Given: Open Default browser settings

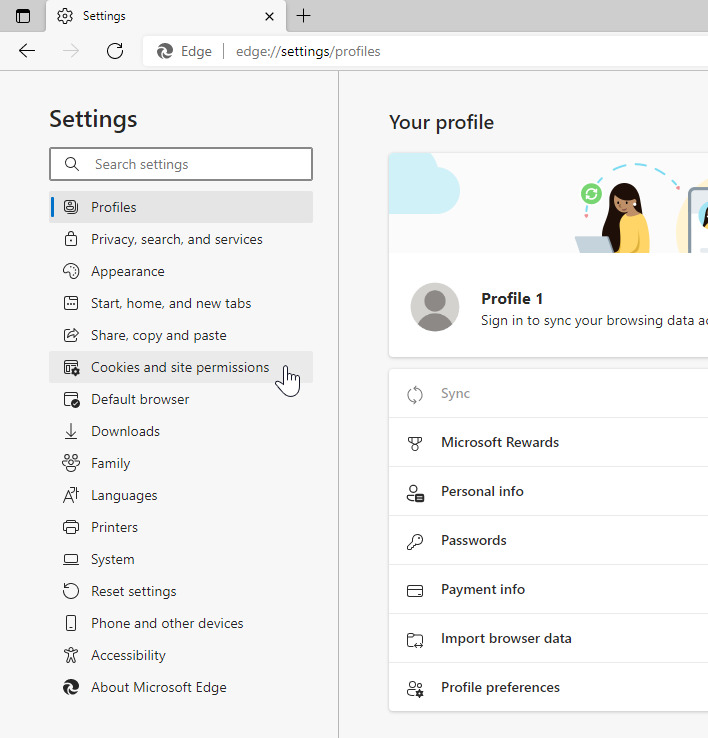Looking at the screenshot, I should pos(181,399).
